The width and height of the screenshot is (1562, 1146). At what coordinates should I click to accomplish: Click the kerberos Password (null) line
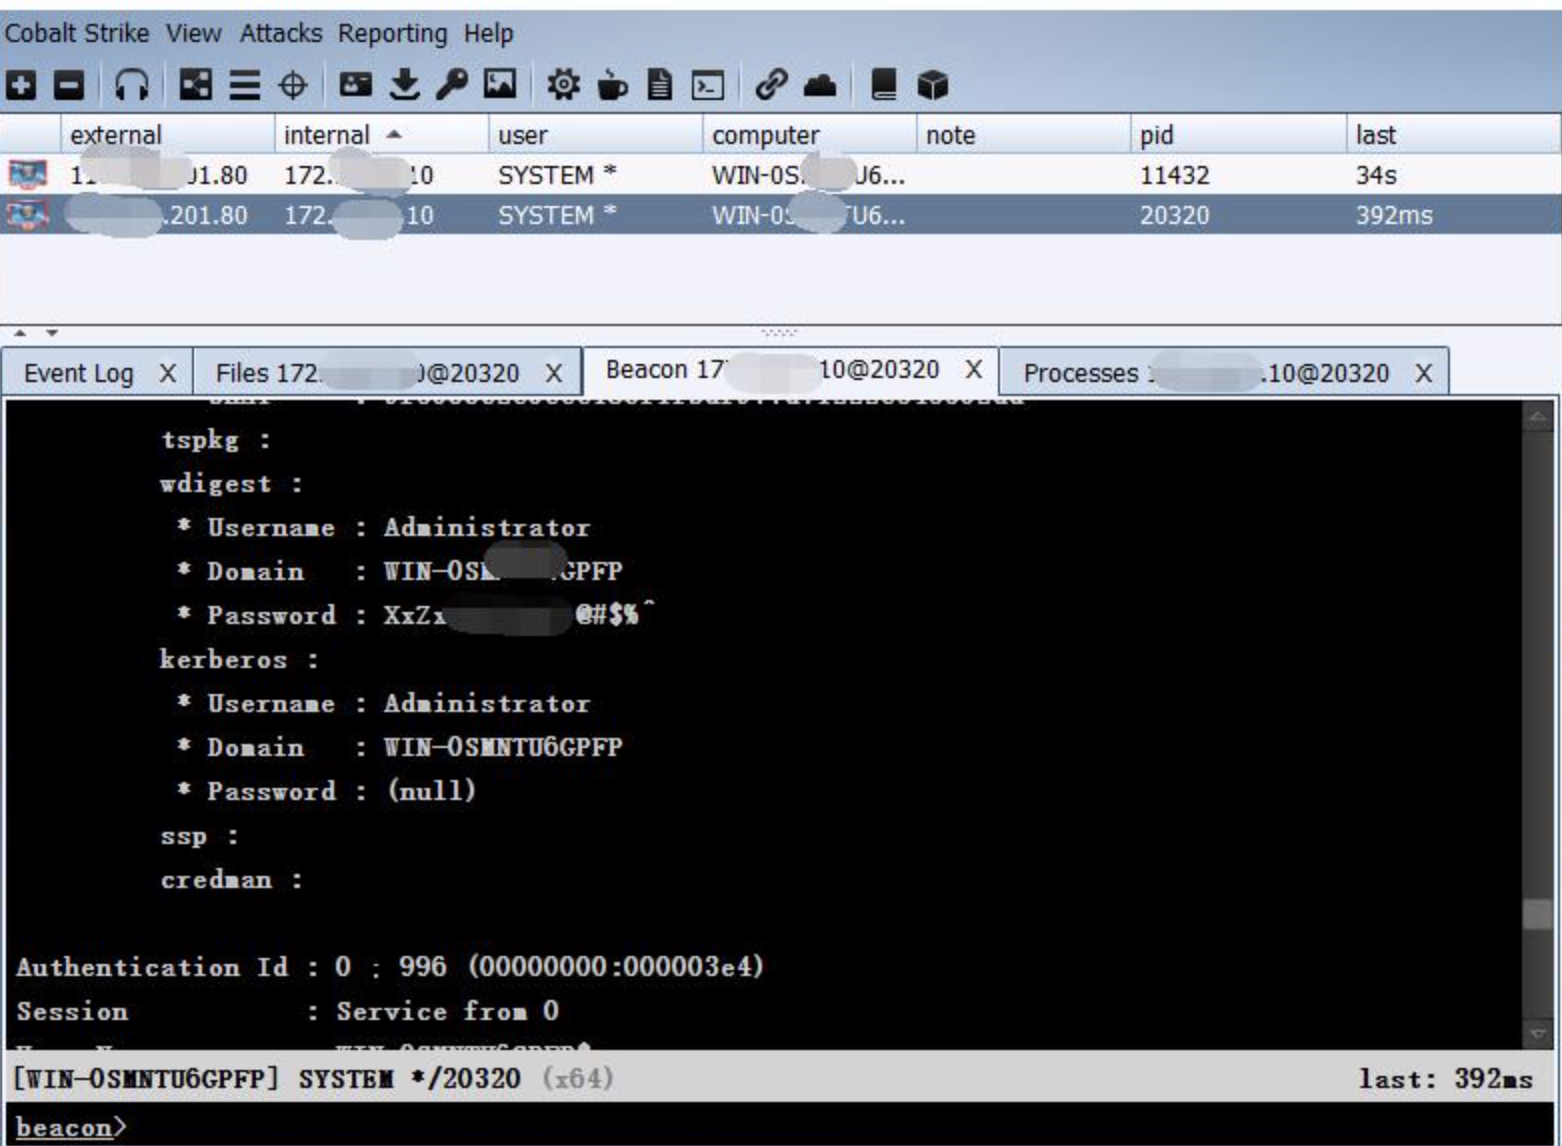326,790
